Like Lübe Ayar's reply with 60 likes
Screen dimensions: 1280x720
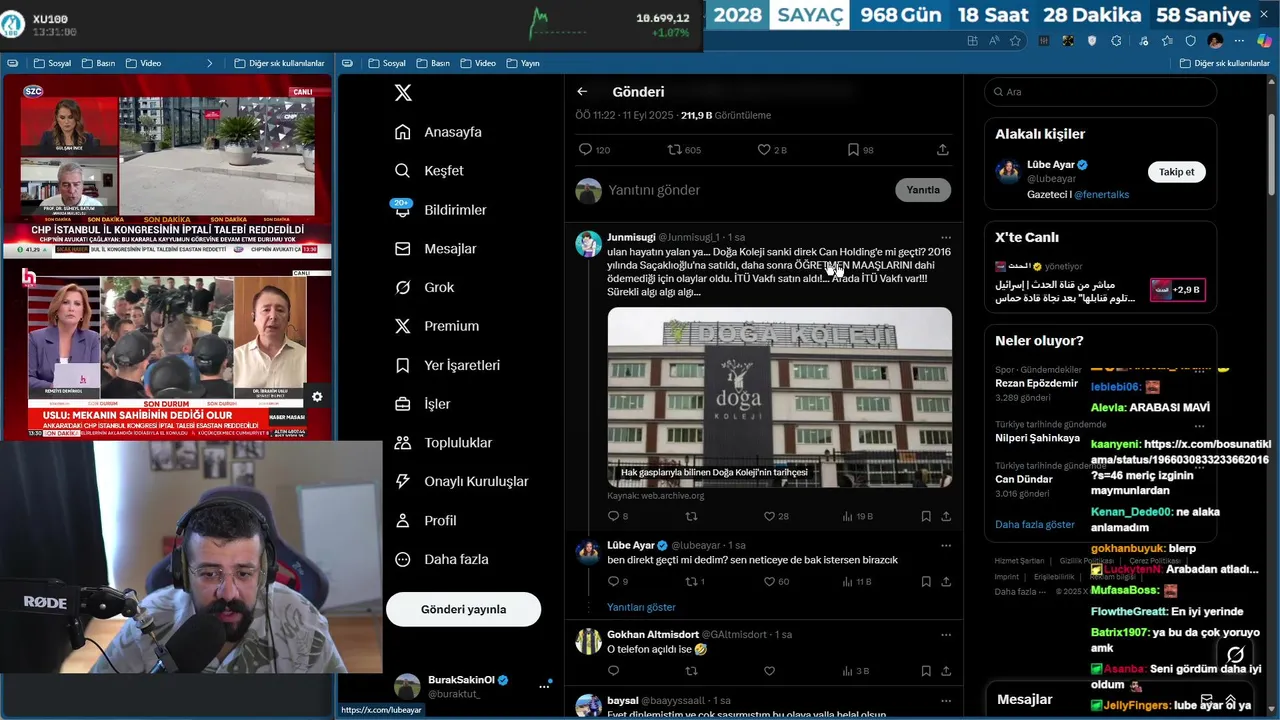[x=776, y=581]
